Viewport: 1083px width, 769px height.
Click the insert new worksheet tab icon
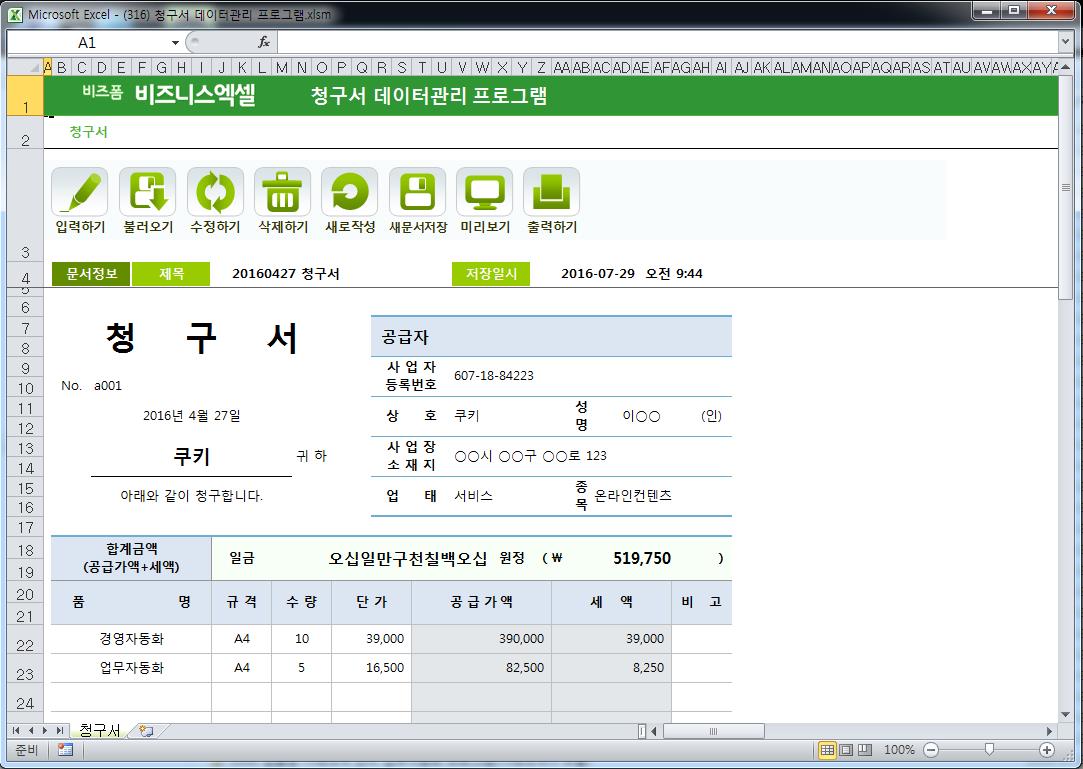[x=146, y=730]
